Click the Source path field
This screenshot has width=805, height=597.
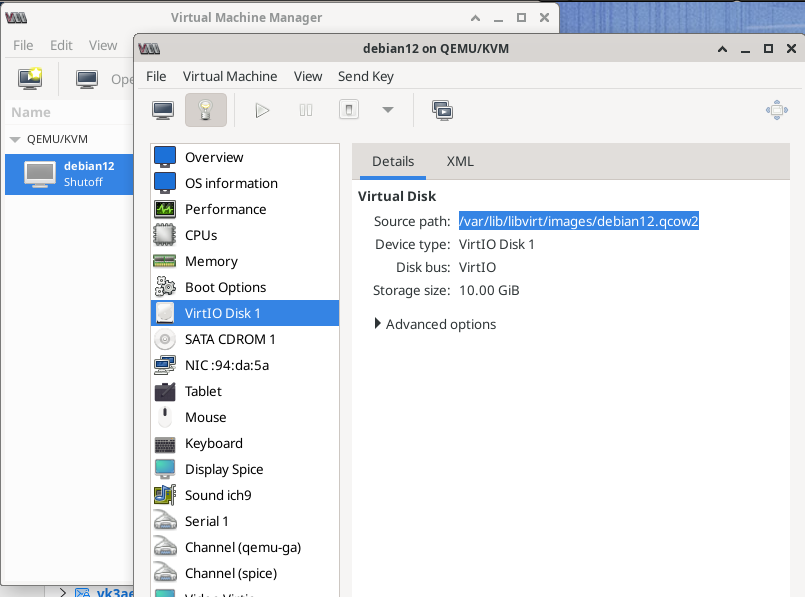point(579,221)
